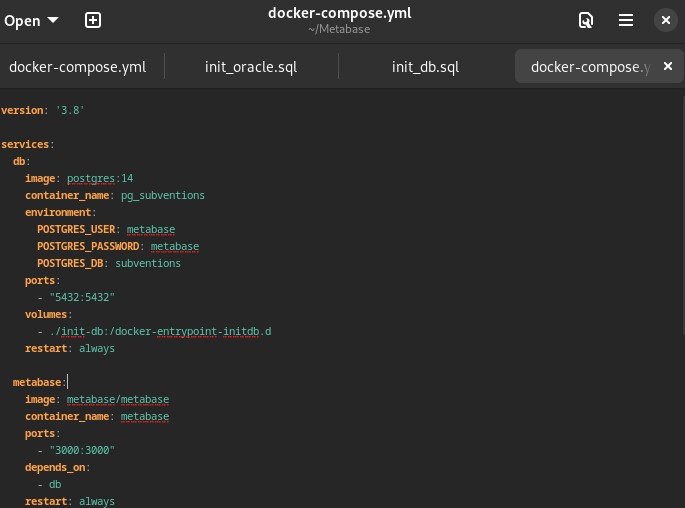Viewport: 685px width, 508px height.
Task: Click the metabase/metabase image value
Action: click(118, 399)
